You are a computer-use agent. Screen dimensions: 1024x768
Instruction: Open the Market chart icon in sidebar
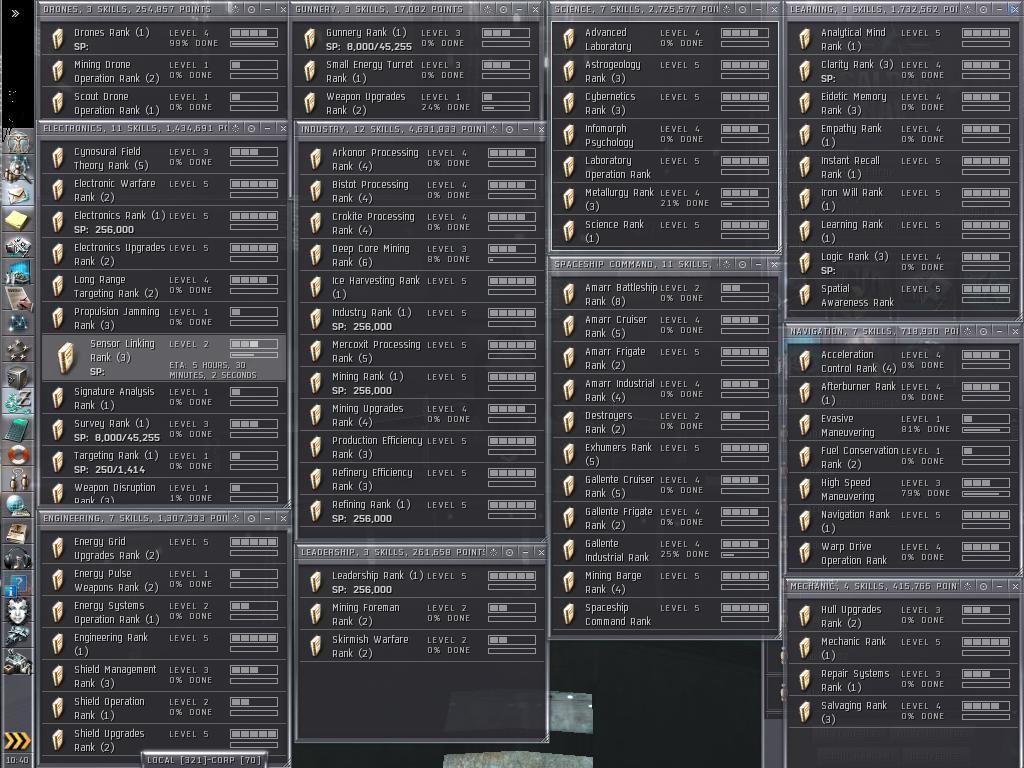pyautogui.click(x=18, y=272)
